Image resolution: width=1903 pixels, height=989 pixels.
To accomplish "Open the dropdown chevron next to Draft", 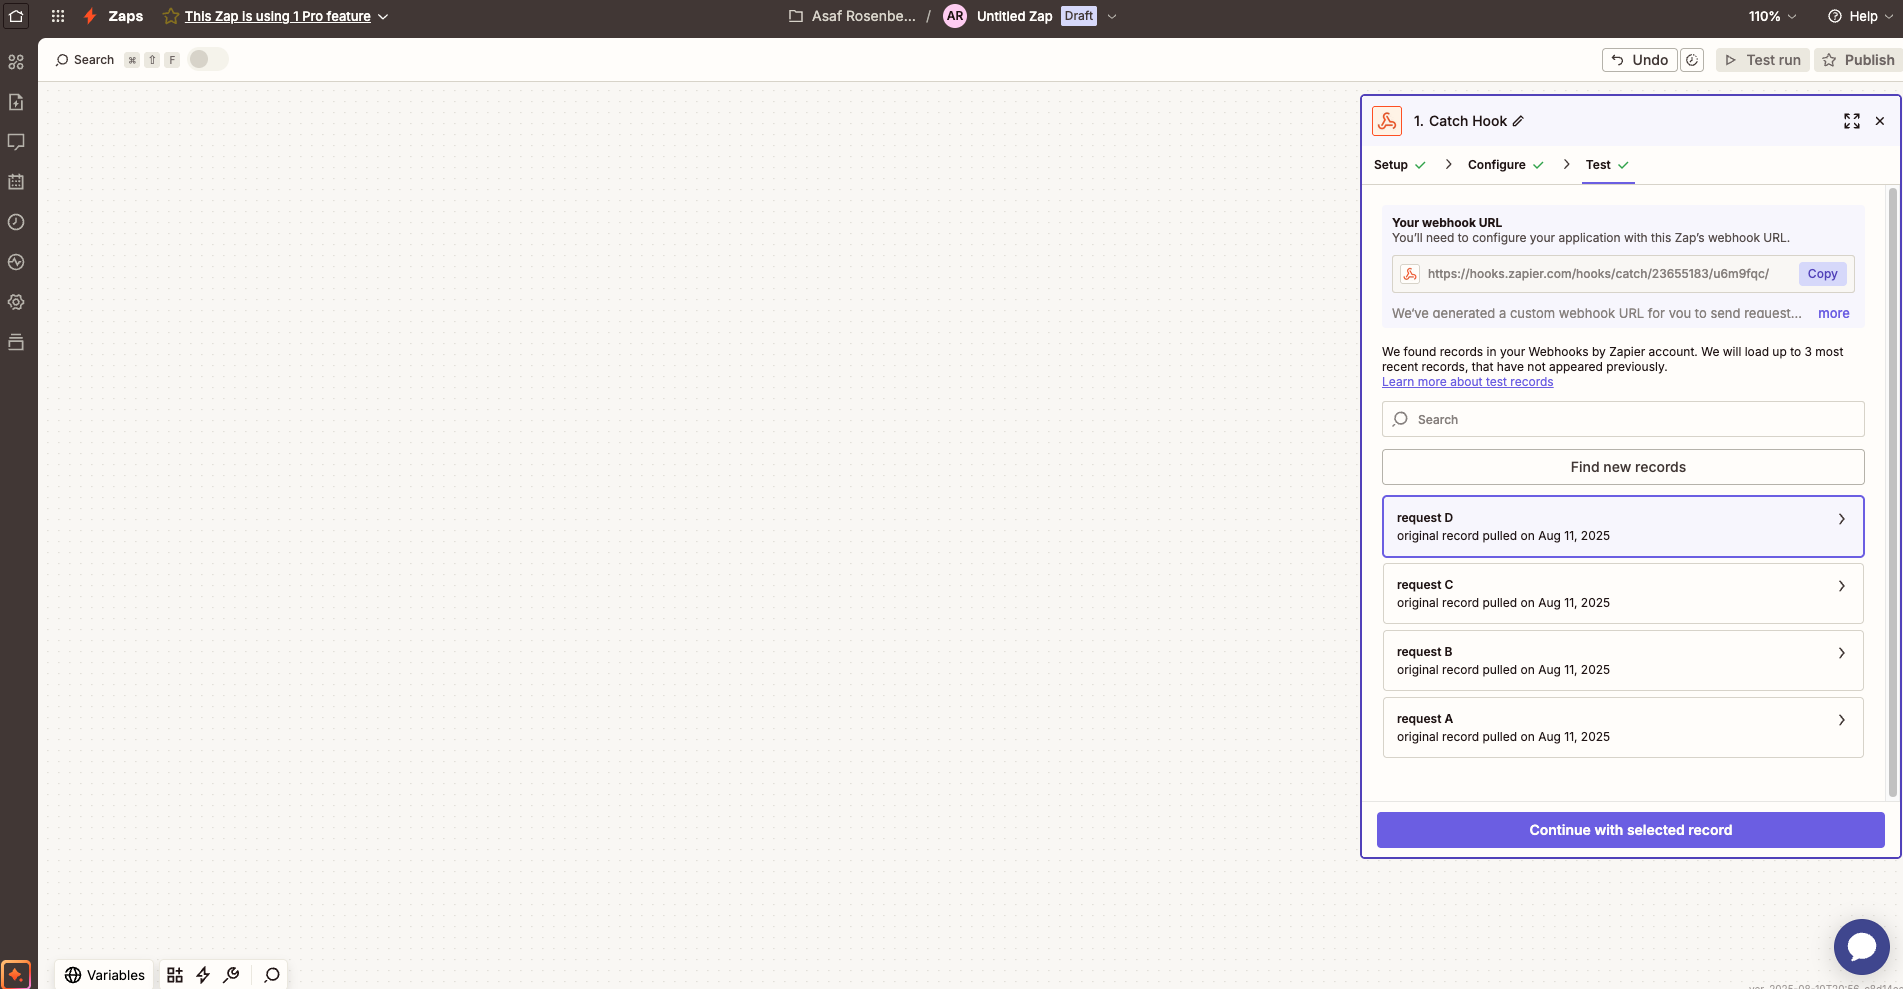I will coord(1112,17).
